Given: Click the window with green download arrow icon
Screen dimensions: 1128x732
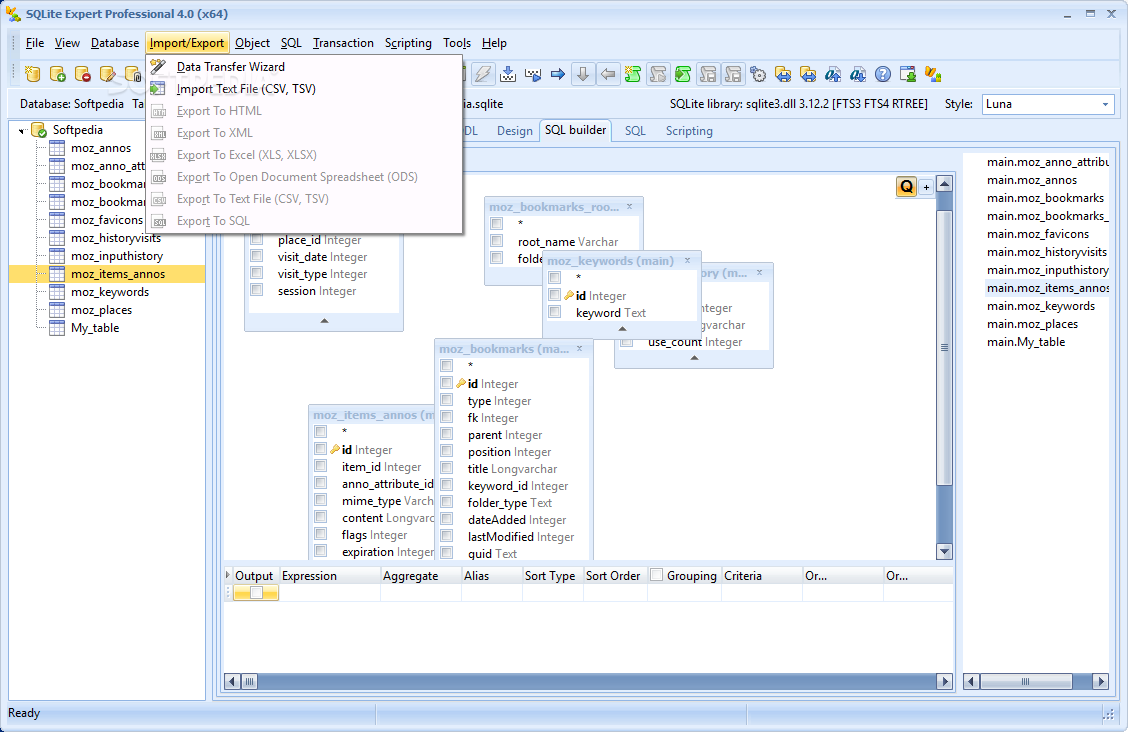Looking at the screenshot, I should tap(908, 74).
